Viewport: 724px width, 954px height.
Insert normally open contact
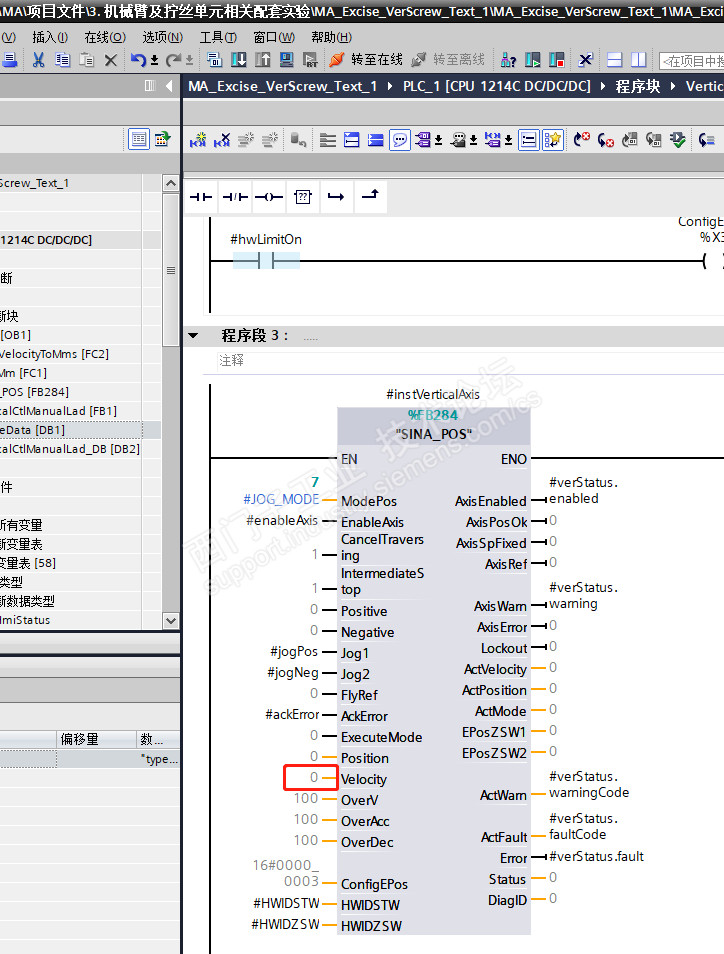click(201, 197)
